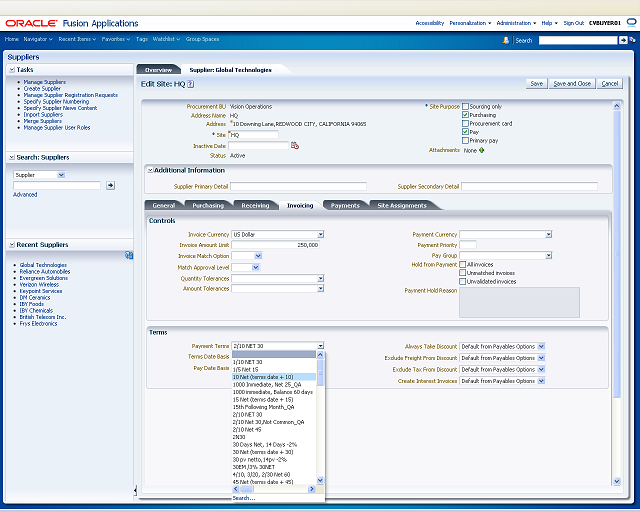
Task: Switch to the Purchasing tab
Action: (208, 205)
